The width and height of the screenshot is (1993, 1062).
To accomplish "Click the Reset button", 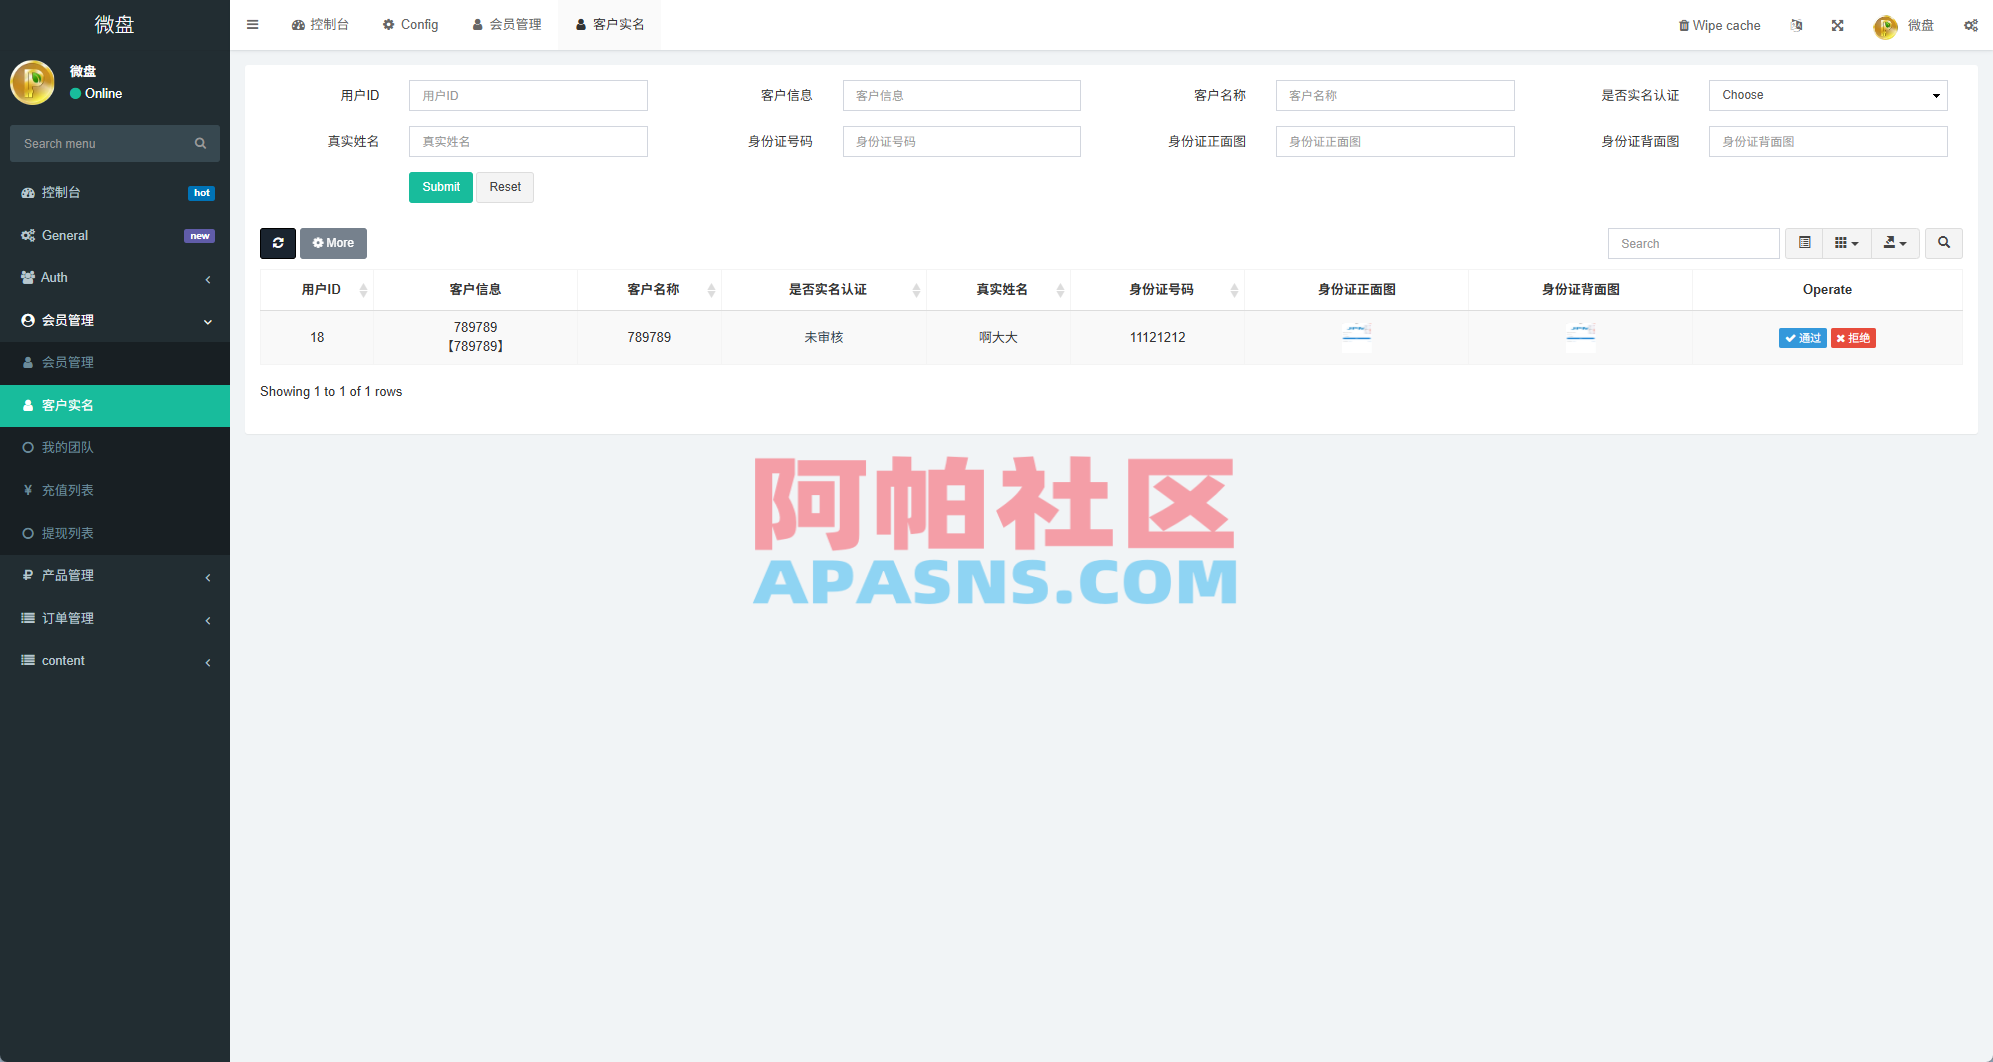I will click(505, 187).
